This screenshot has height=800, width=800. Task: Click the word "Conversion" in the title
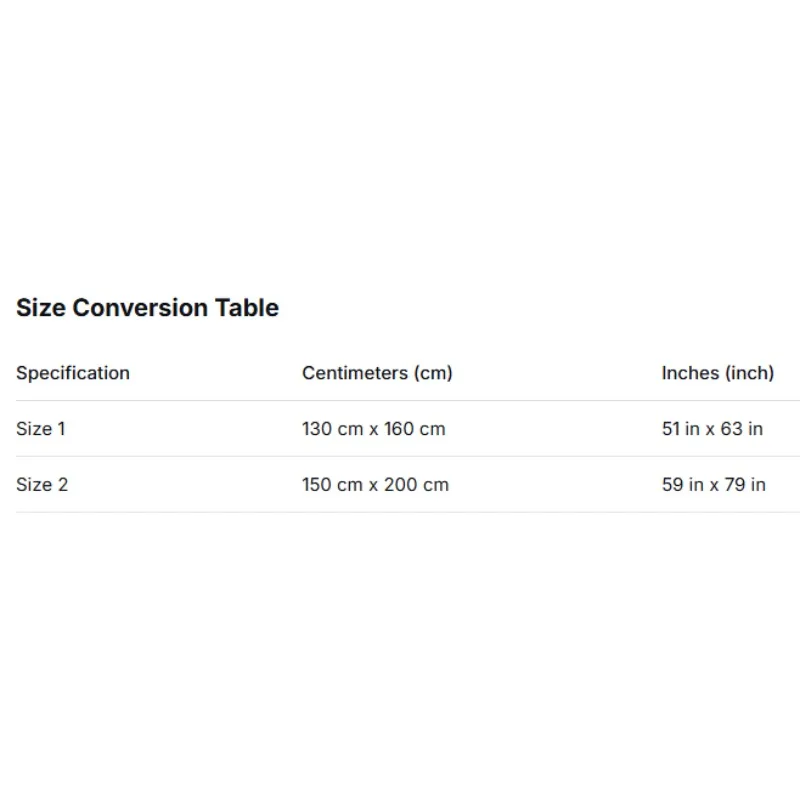pos(141,308)
